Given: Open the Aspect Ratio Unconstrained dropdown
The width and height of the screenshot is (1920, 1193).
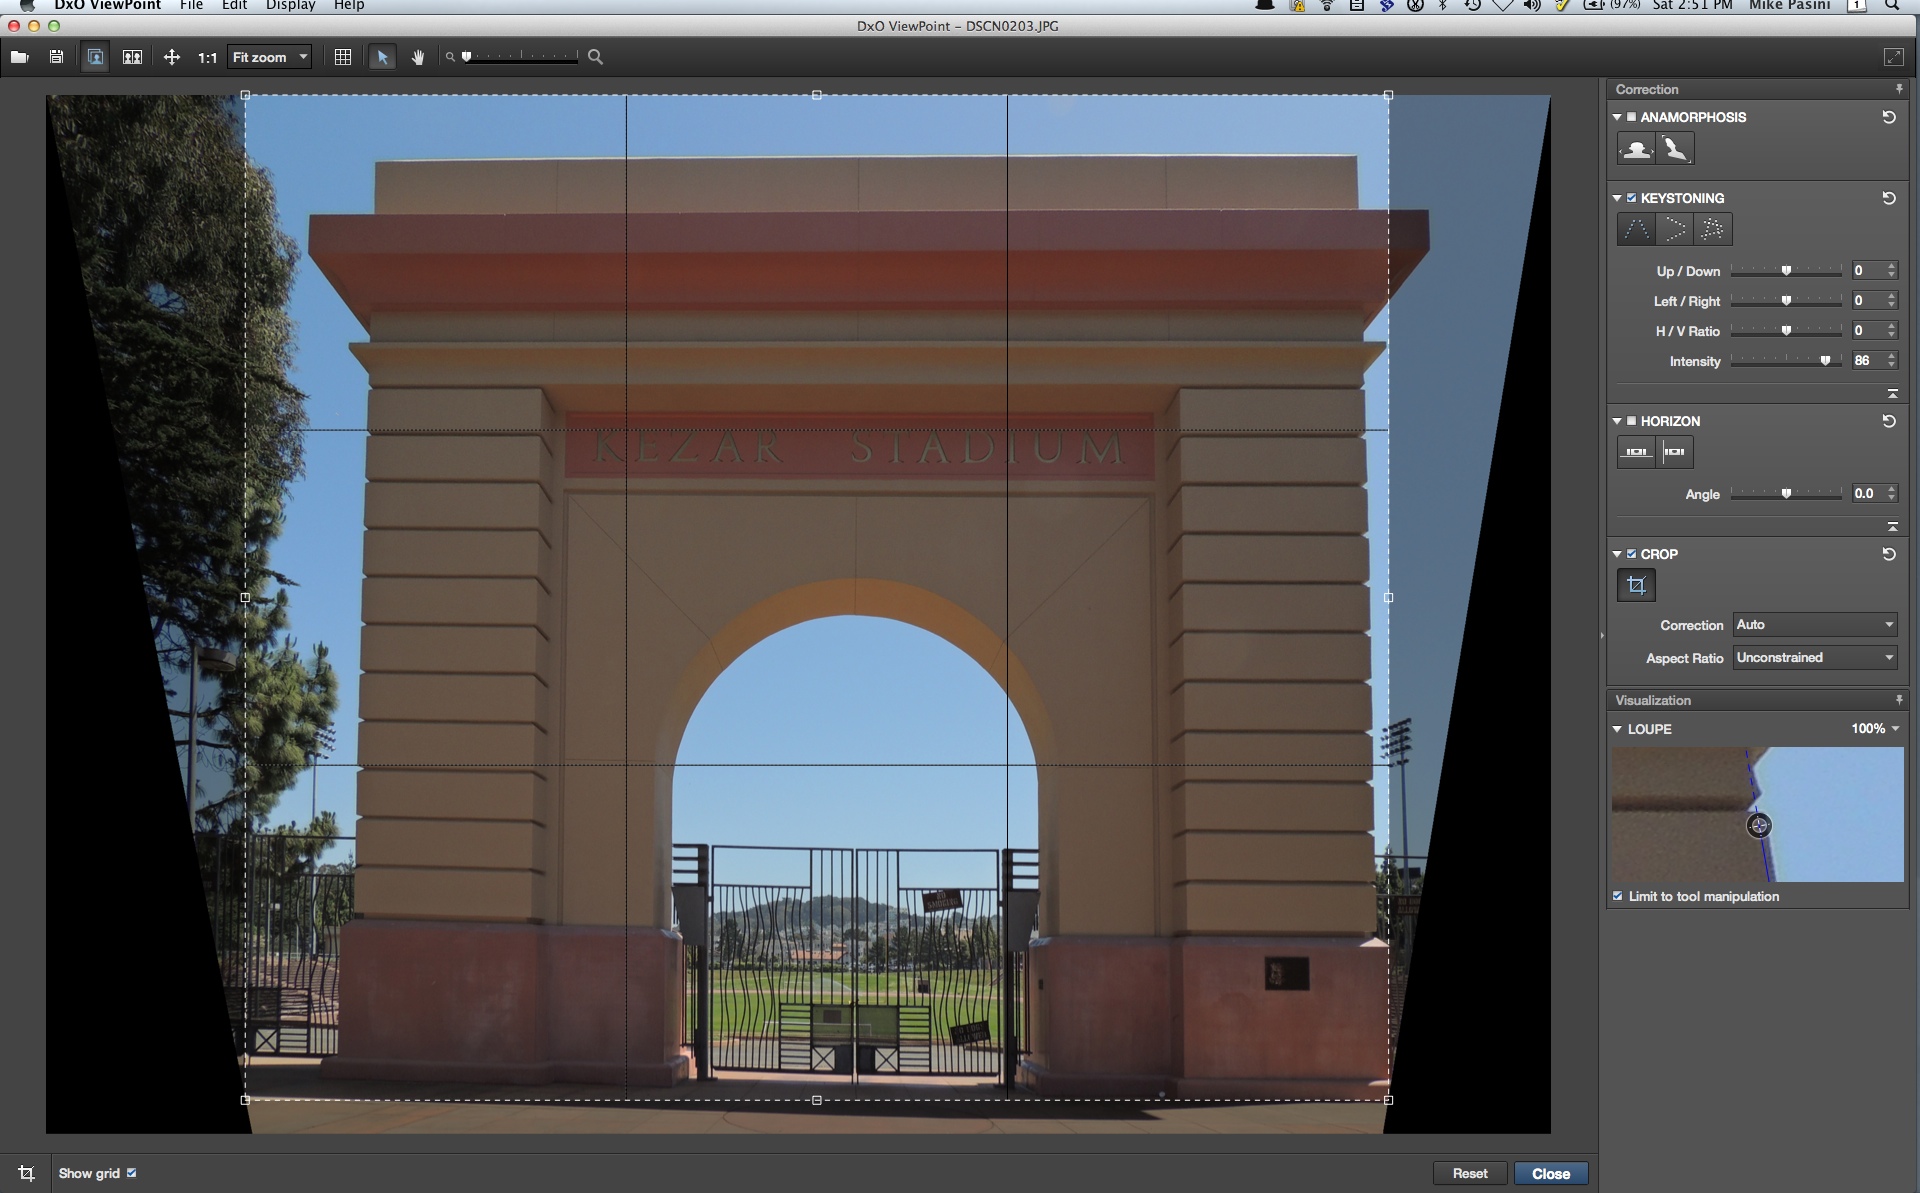Looking at the screenshot, I should (x=1814, y=657).
